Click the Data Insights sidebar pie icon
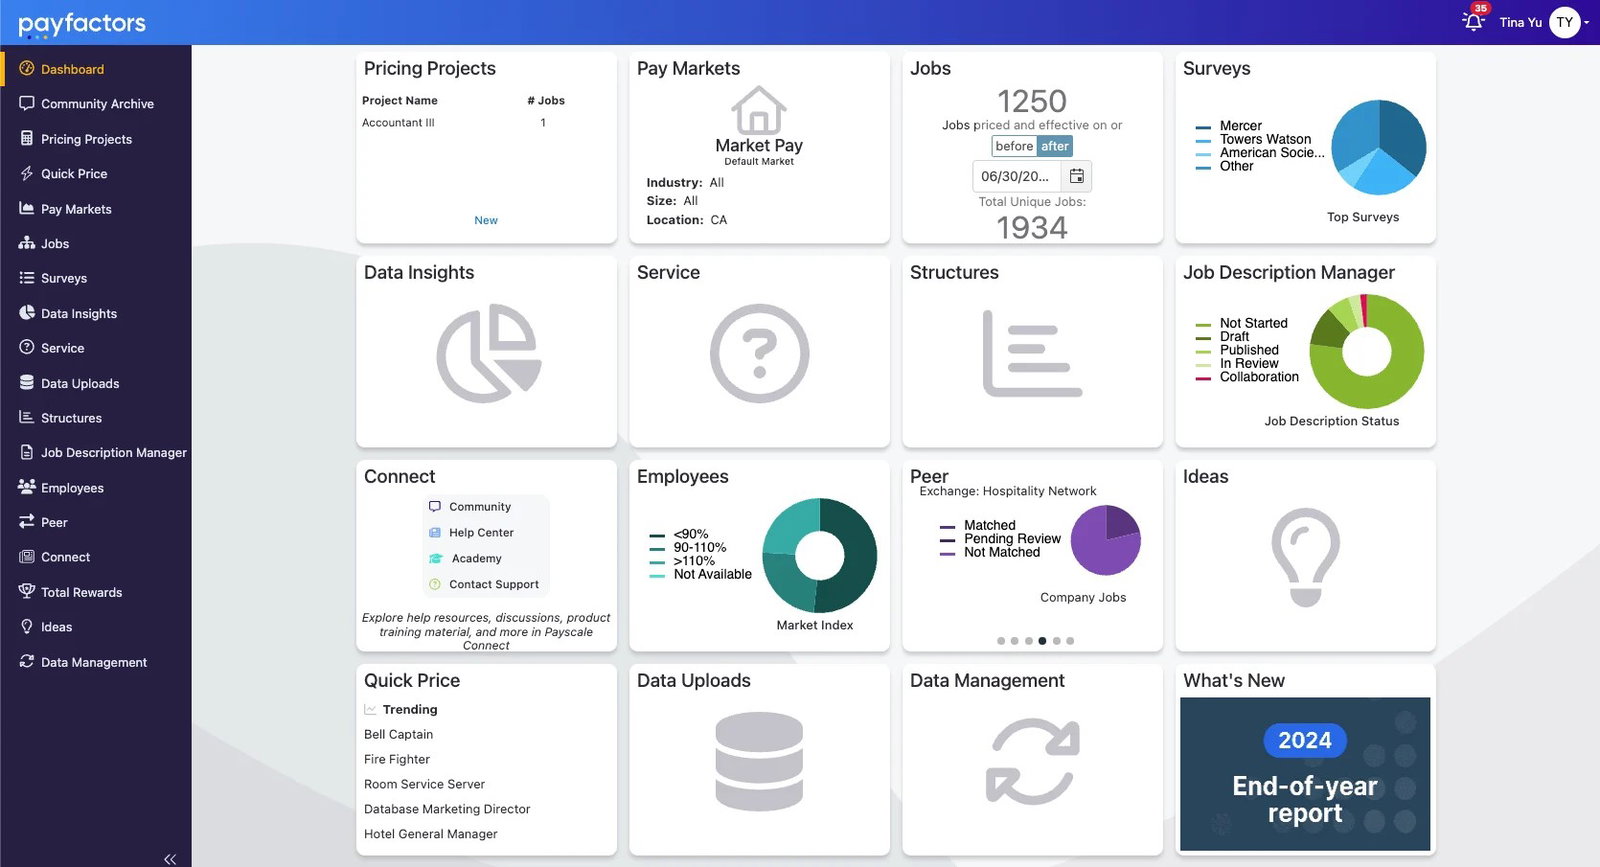 pos(27,313)
